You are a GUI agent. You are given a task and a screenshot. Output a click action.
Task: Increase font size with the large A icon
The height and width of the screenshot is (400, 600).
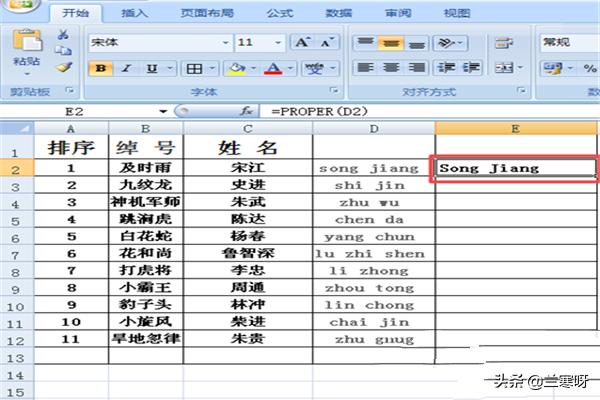[303, 42]
